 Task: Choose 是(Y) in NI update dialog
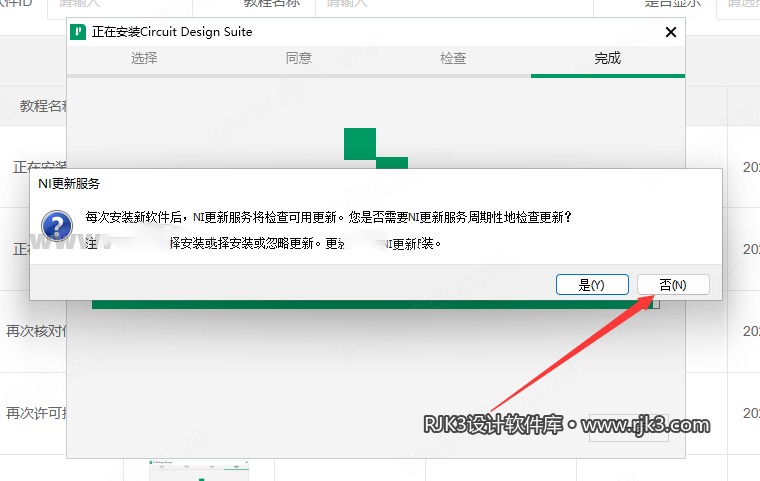click(592, 285)
